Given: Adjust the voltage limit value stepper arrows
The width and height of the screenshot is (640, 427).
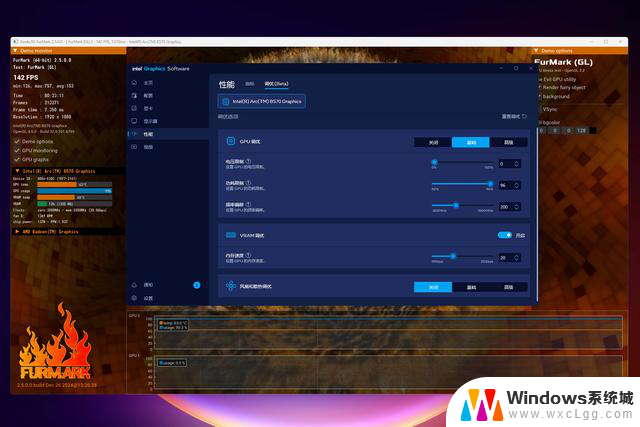Looking at the screenshot, I should [x=516, y=164].
